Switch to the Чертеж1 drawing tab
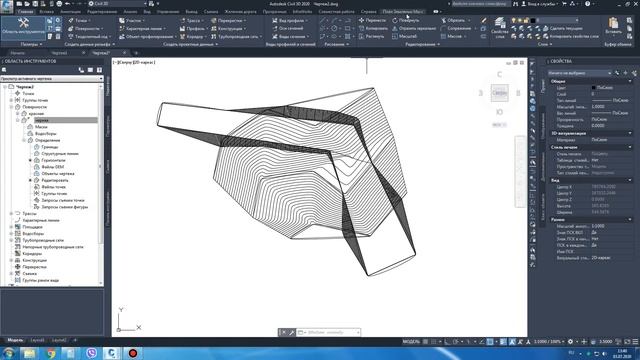Screen dimensions: 640x360 point(60,53)
